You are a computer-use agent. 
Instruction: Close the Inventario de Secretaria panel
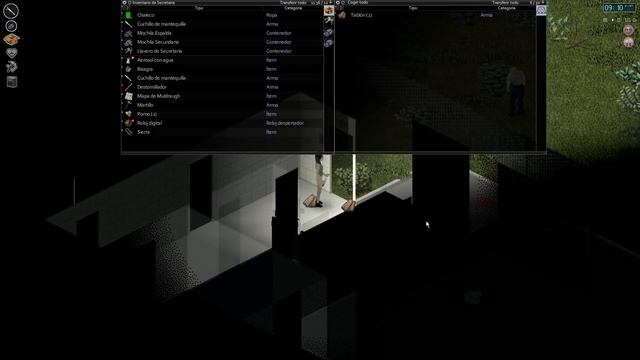(x=124, y=2)
